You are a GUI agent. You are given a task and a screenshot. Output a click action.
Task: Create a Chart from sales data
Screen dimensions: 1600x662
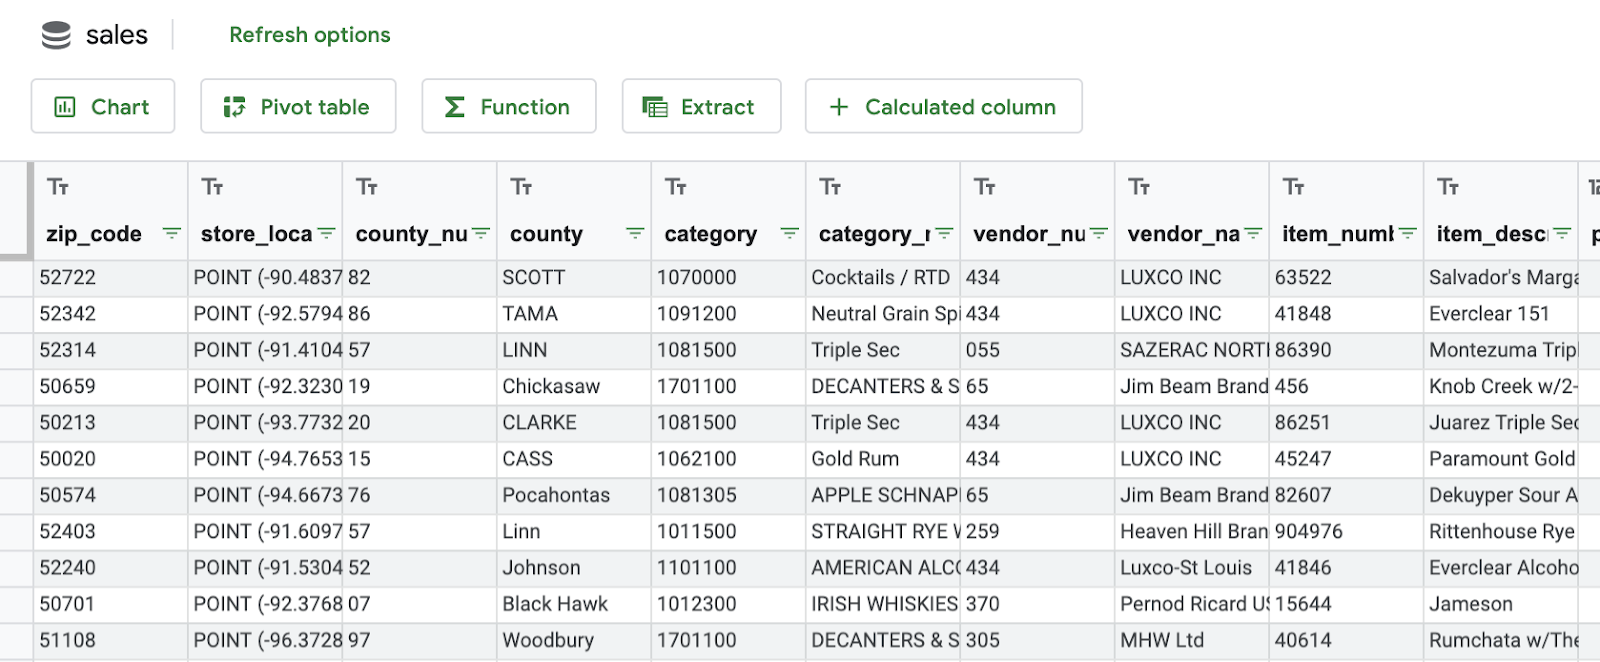click(103, 107)
